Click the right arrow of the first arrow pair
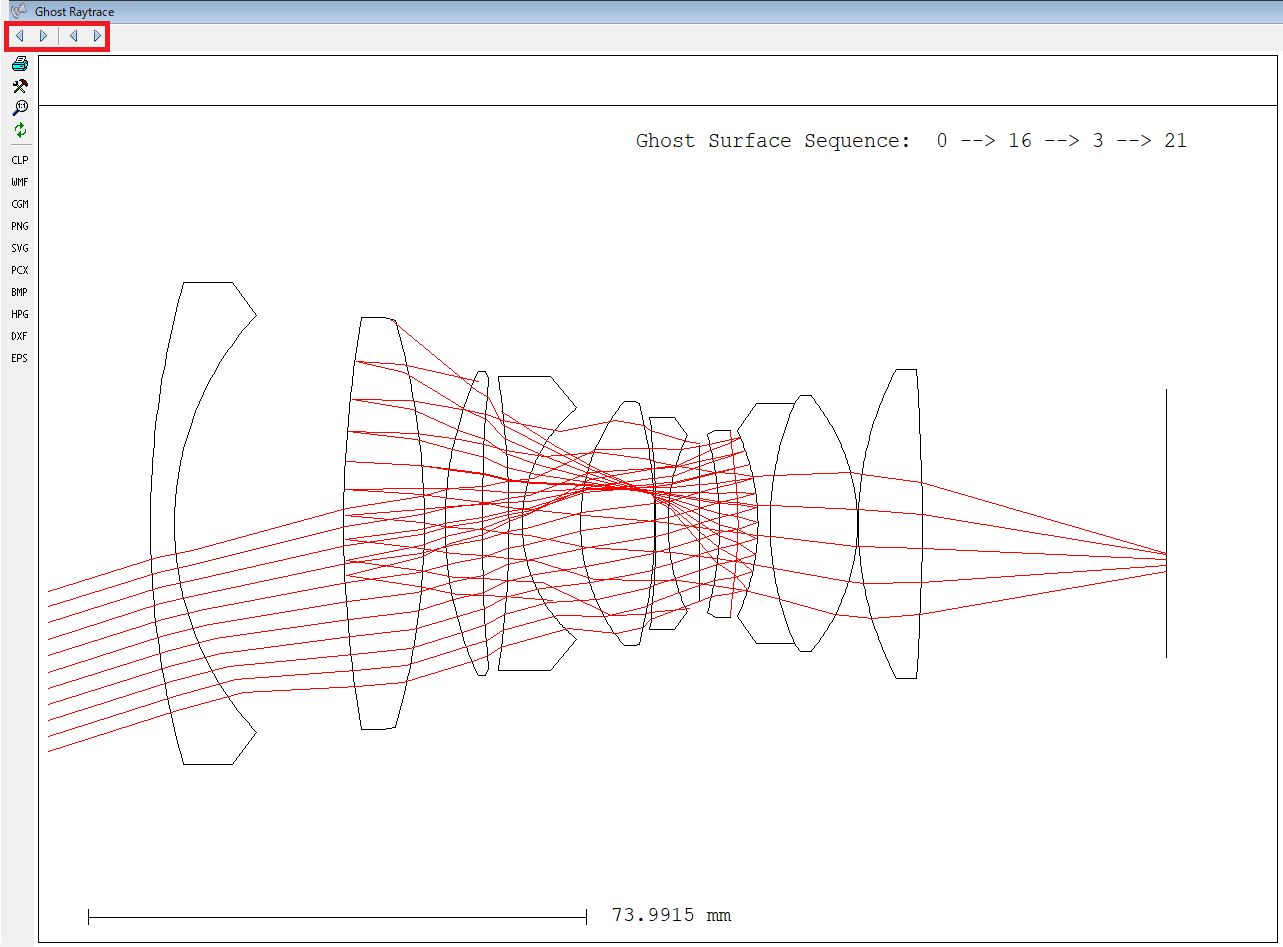 tap(43, 36)
